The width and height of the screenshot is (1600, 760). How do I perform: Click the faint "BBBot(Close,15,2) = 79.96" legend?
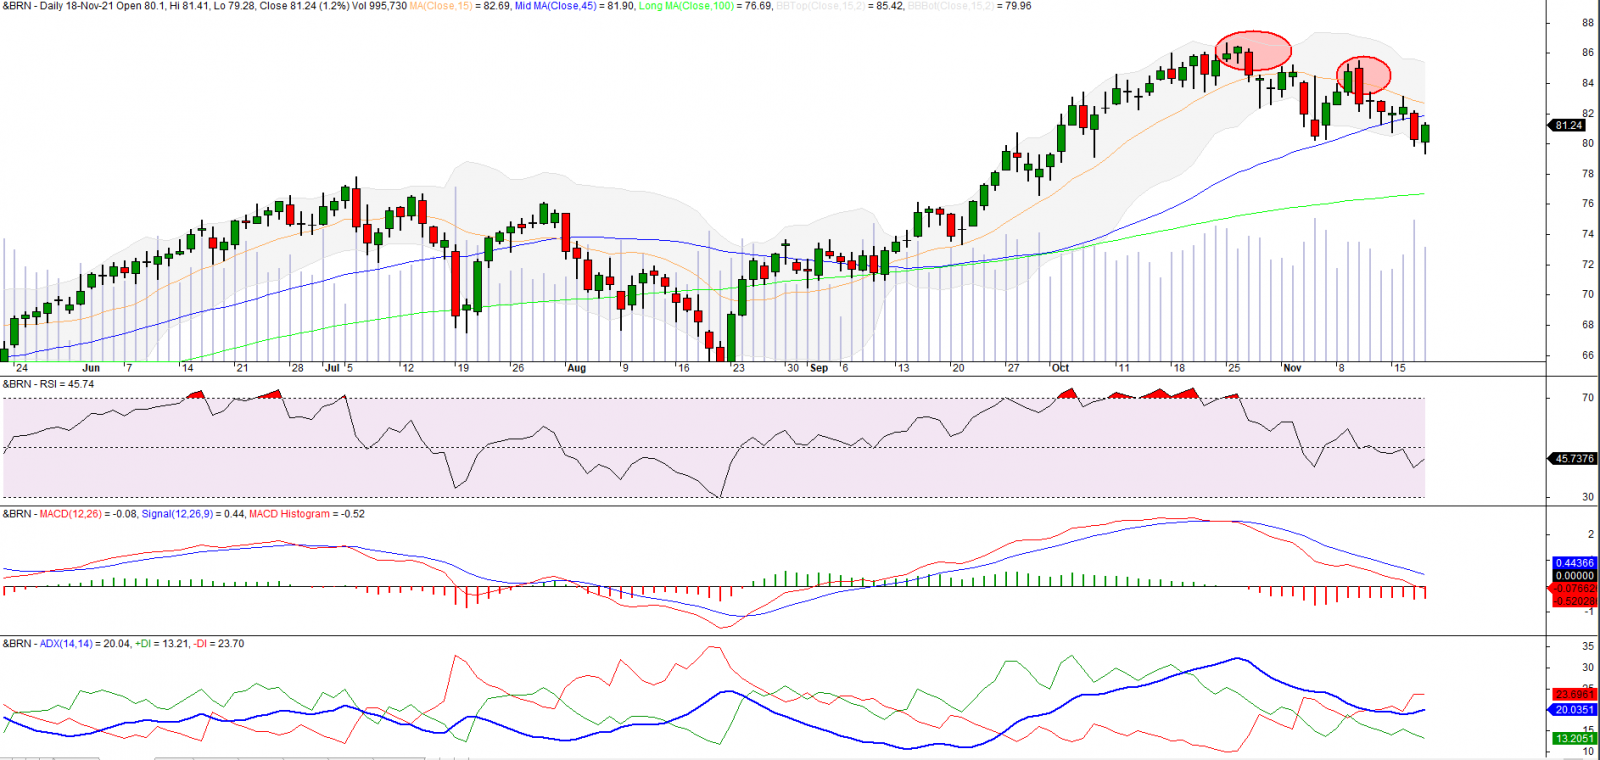pos(969,6)
